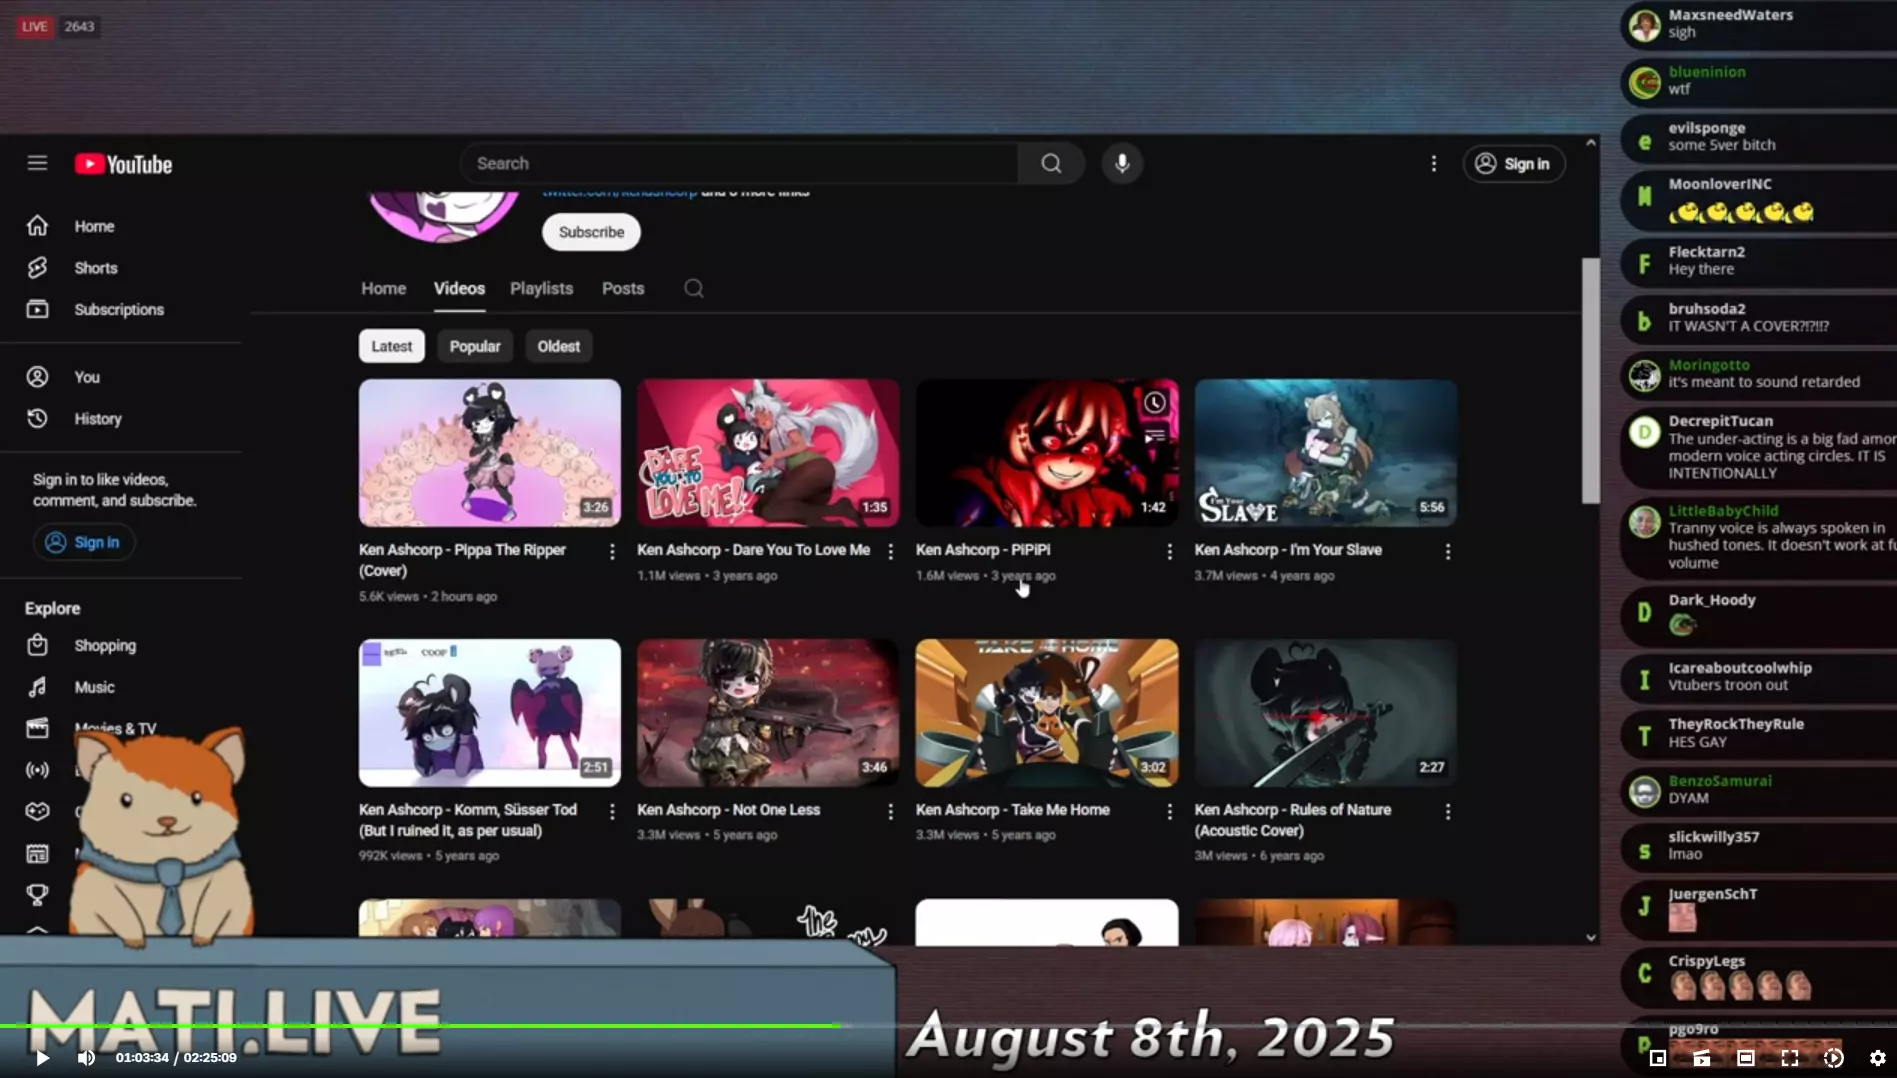Screen dimensions: 1897x1078
Task: Click the search magnifier button
Action: point(1051,163)
